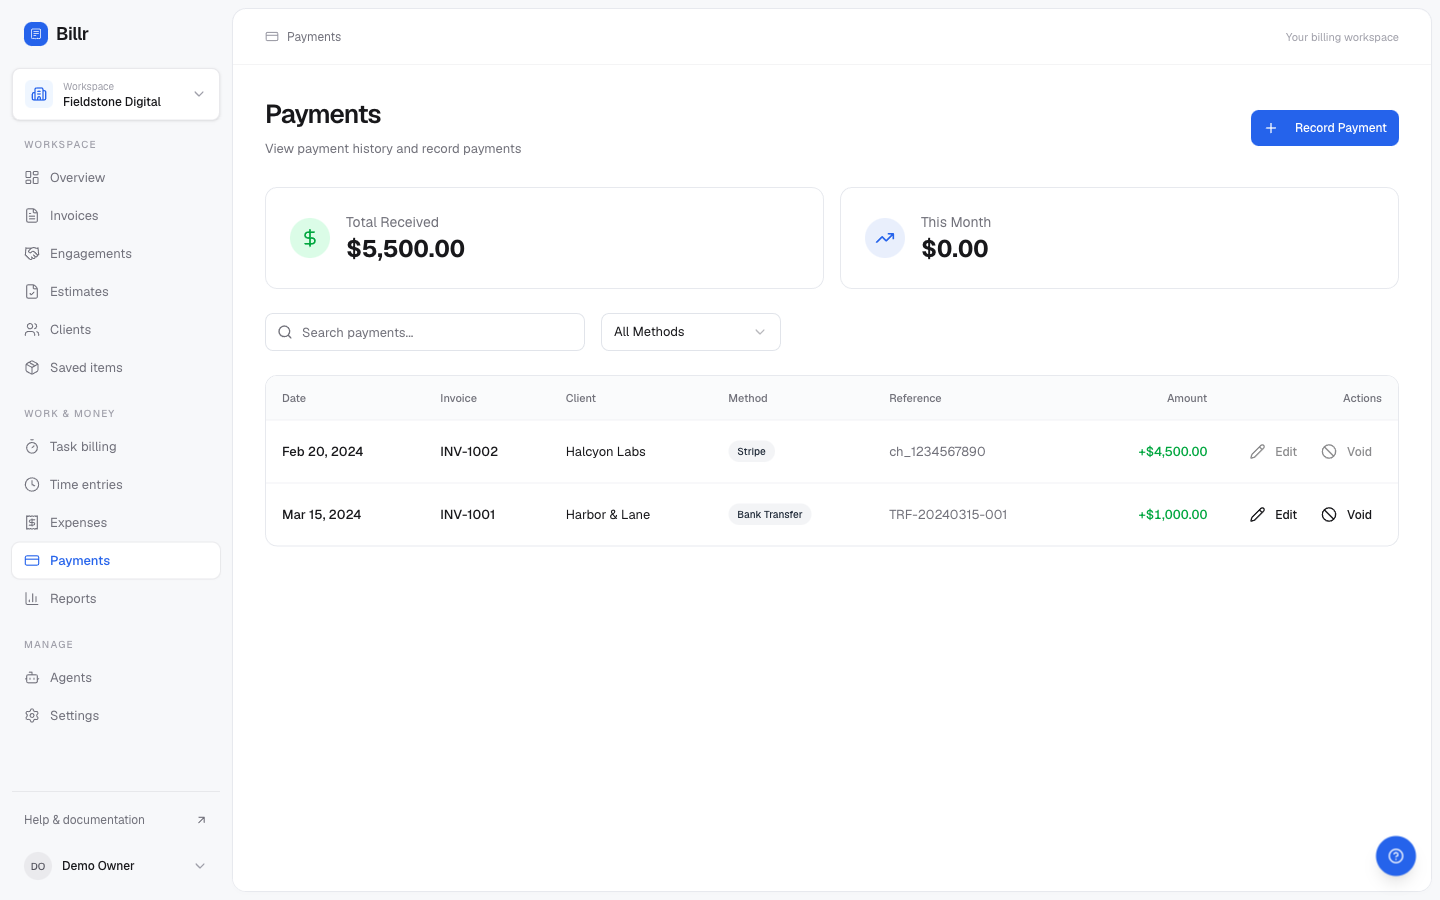
Task: Open the floating help question button
Action: 1396,856
